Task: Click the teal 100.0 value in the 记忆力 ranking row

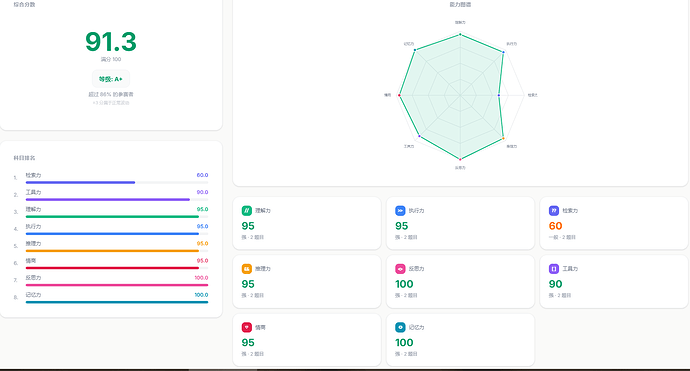Action: coord(202,295)
